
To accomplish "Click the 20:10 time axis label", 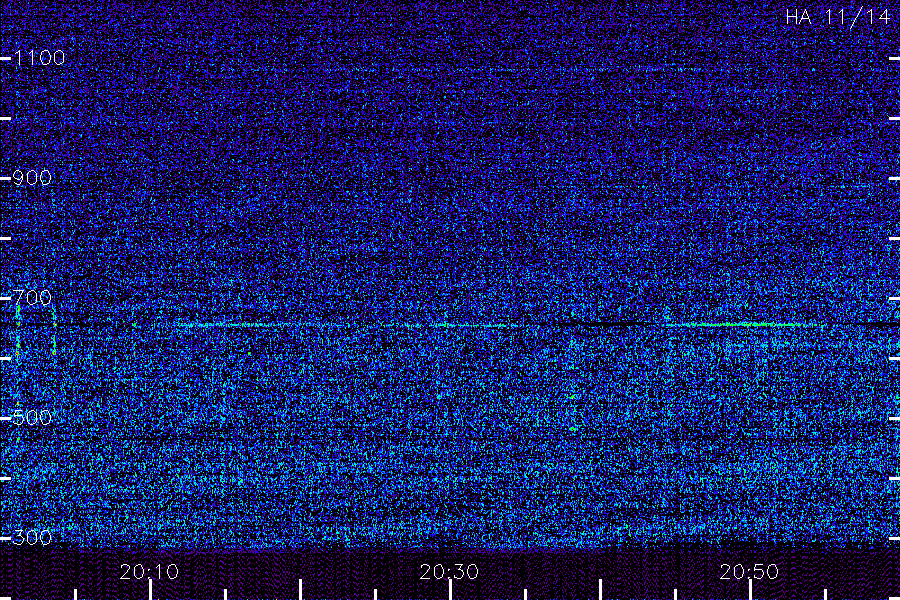I will coord(149,572).
